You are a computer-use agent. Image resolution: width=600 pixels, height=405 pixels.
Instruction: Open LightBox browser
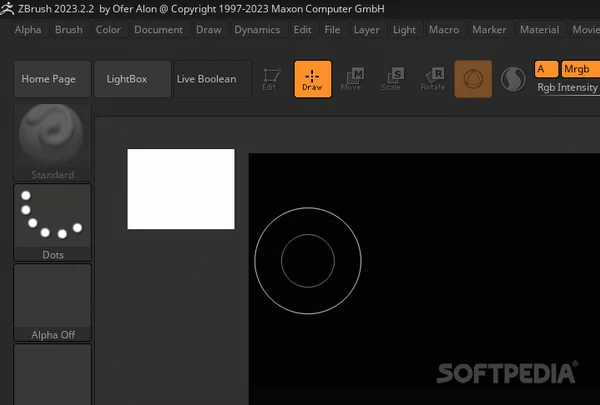132,79
